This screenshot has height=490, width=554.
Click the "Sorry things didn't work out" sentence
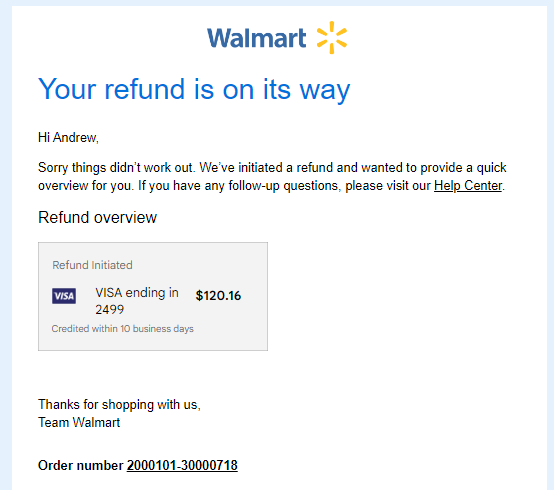pos(116,167)
